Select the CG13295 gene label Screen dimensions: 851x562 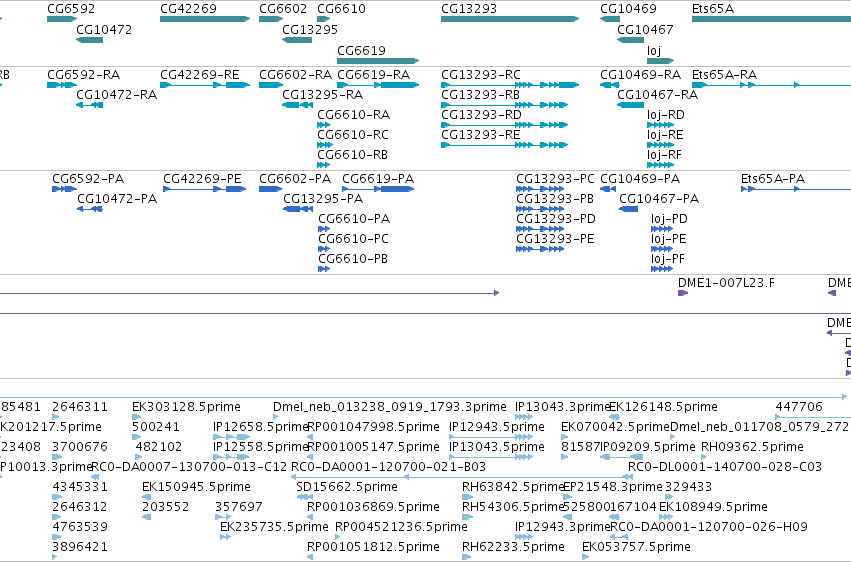[x=310, y=30]
